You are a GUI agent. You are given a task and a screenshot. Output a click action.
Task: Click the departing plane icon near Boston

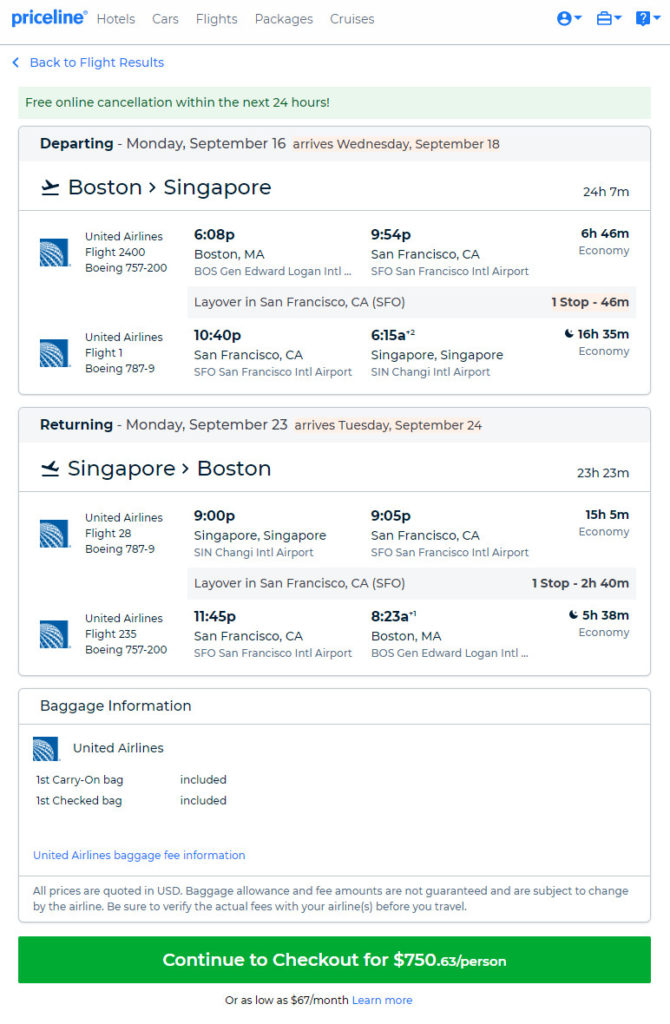point(50,188)
